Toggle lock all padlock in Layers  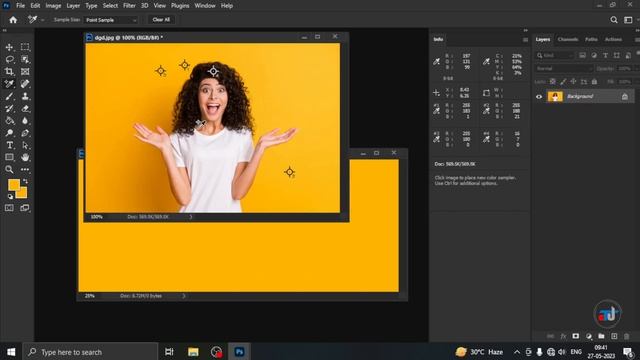click(x=594, y=82)
